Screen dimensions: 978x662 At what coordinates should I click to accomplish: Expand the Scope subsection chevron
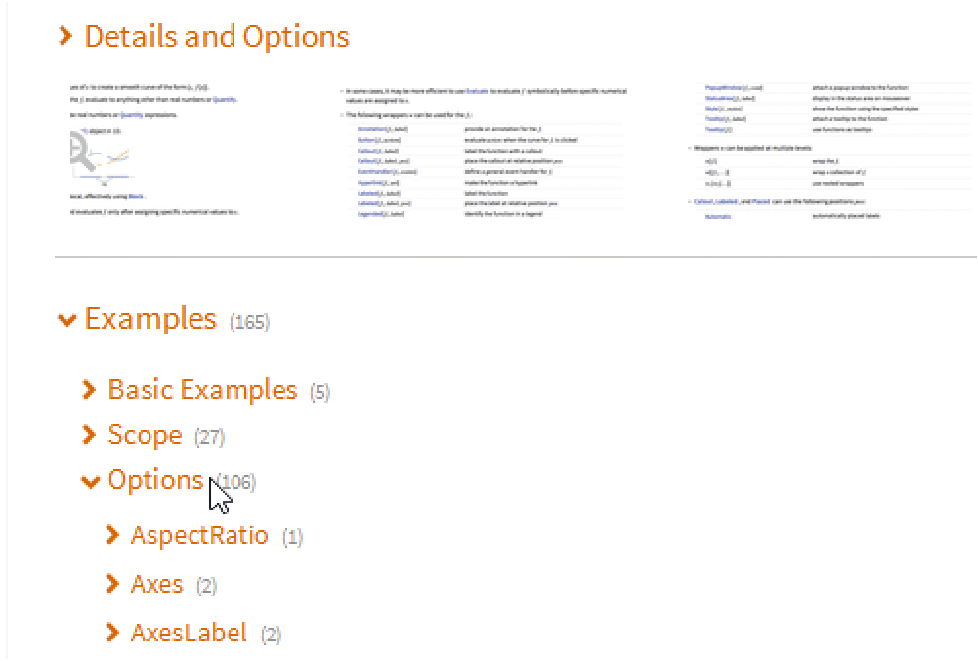coord(90,435)
